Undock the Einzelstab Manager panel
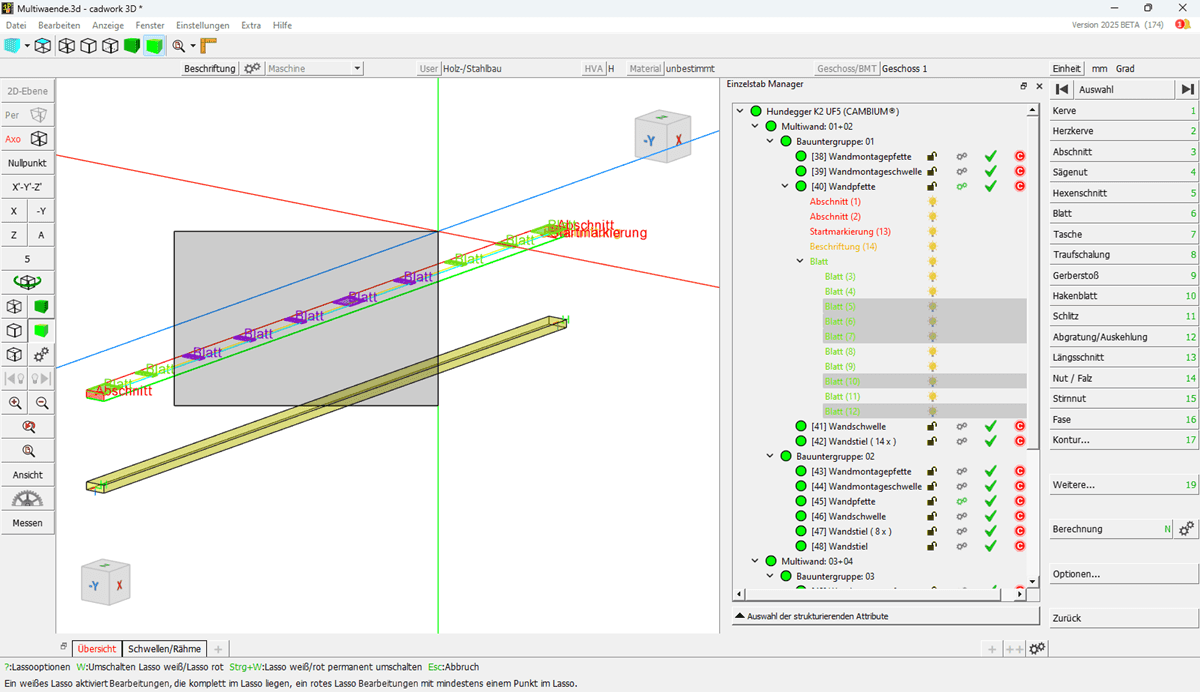The image size is (1200, 692). [x=1024, y=87]
